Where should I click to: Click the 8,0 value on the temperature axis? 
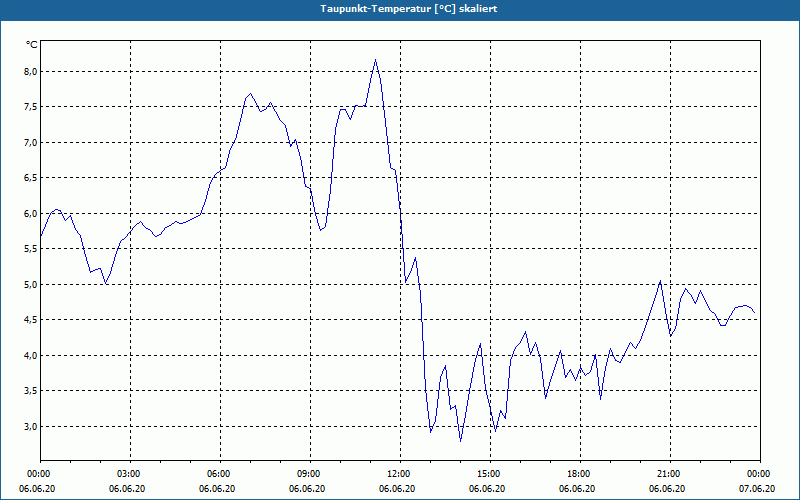pos(32,71)
